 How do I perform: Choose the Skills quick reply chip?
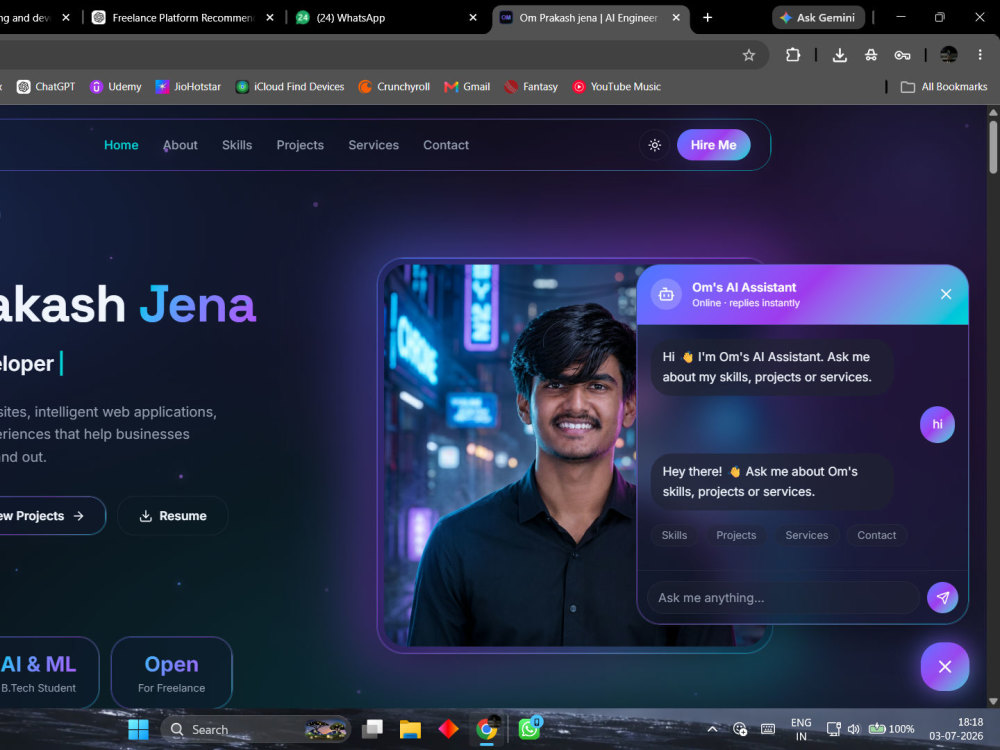click(x=674, y=535)
